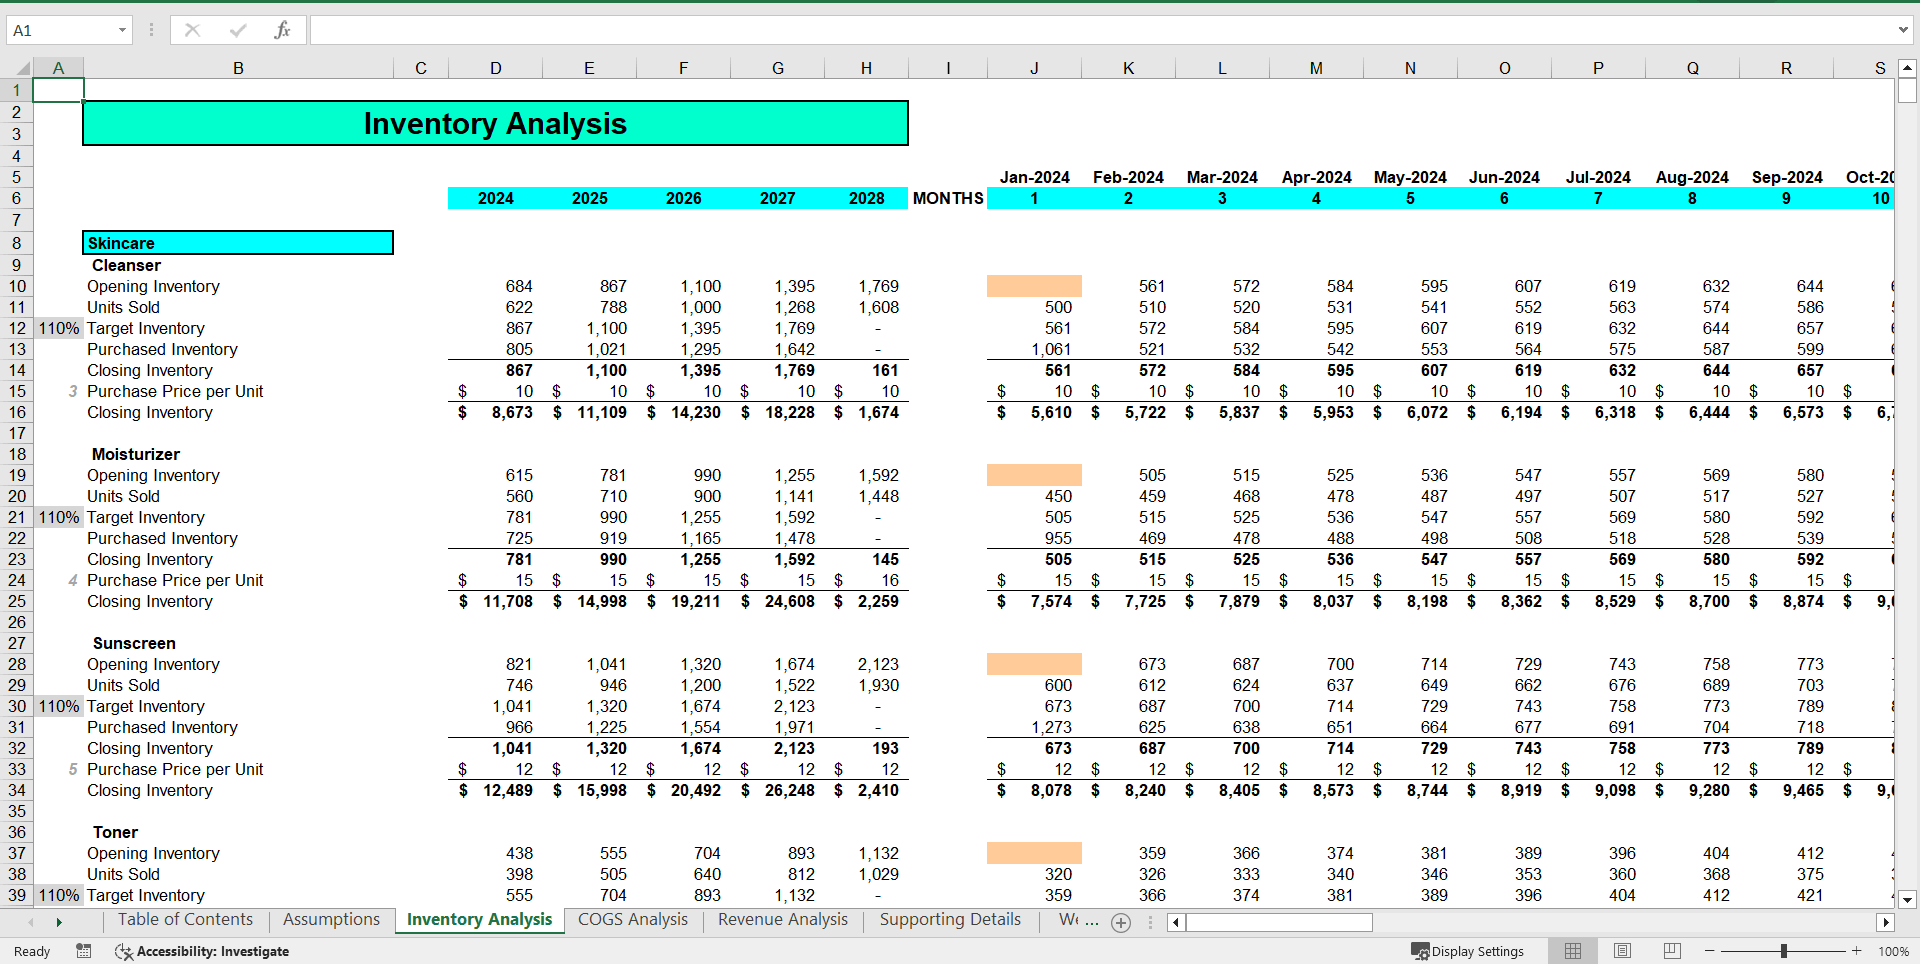
Task: Select the orange cell in Moisturizer Opening Inventory
Action: [x=1034, y=475]
